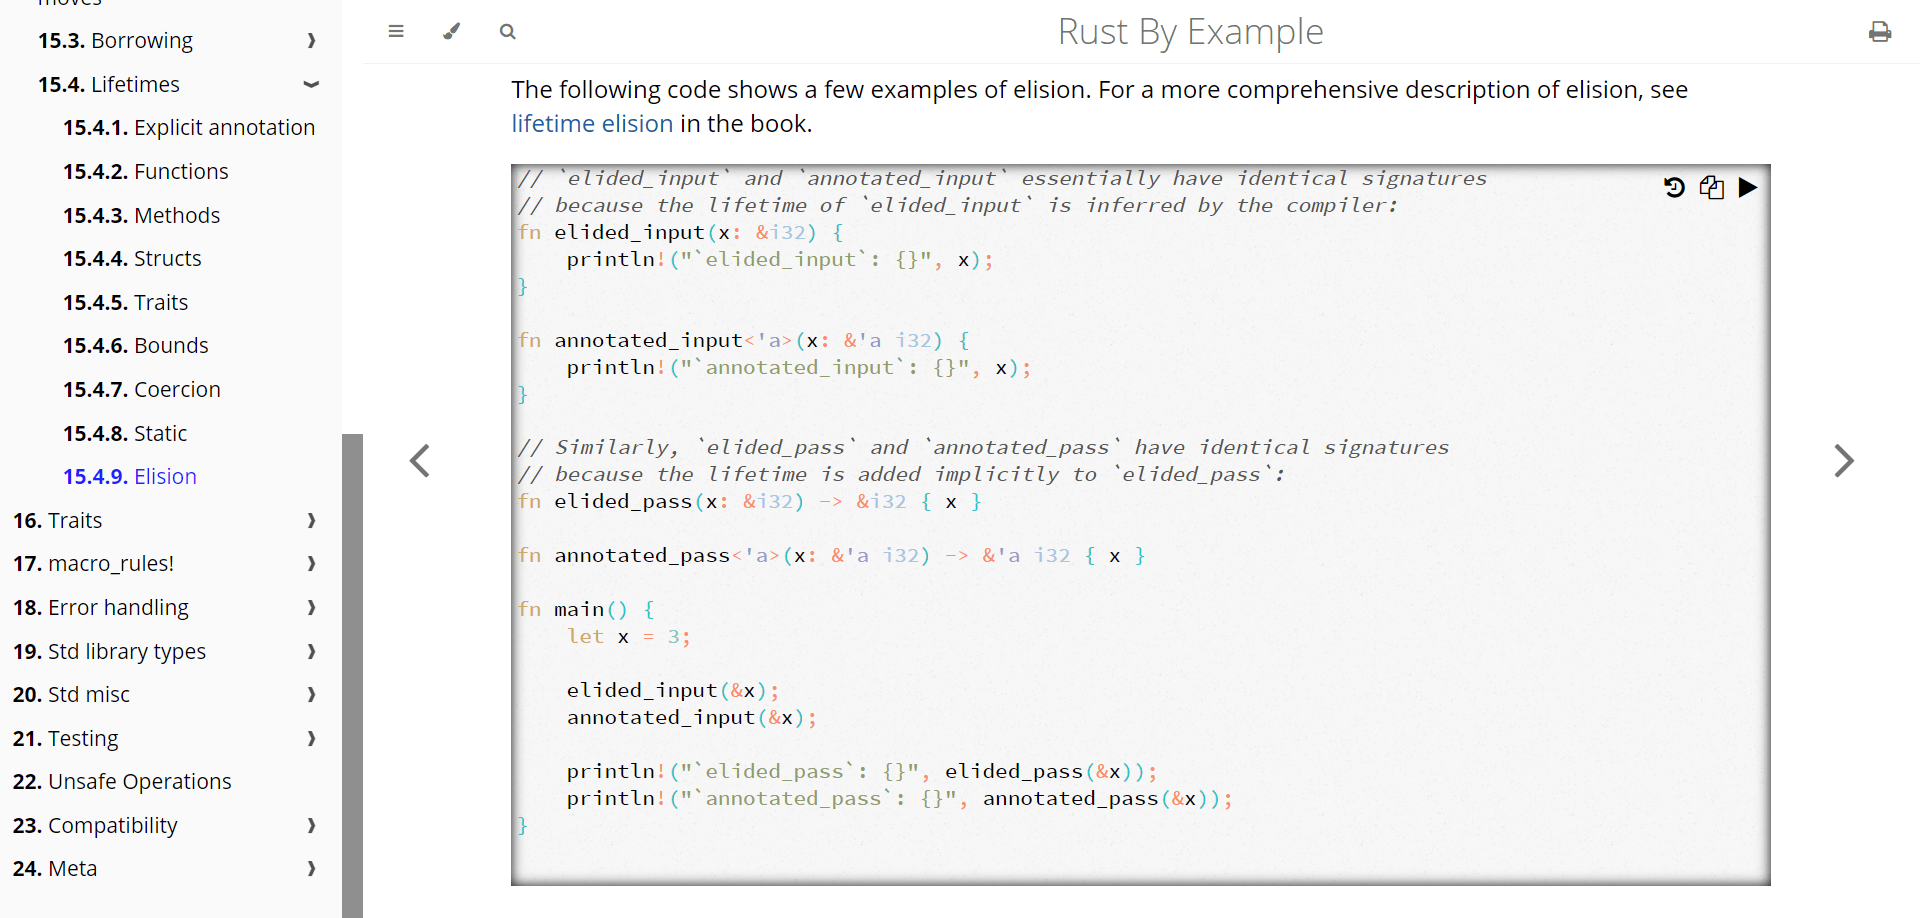
Task: Open chapter 18 Error handling
Action: [101, 608]
